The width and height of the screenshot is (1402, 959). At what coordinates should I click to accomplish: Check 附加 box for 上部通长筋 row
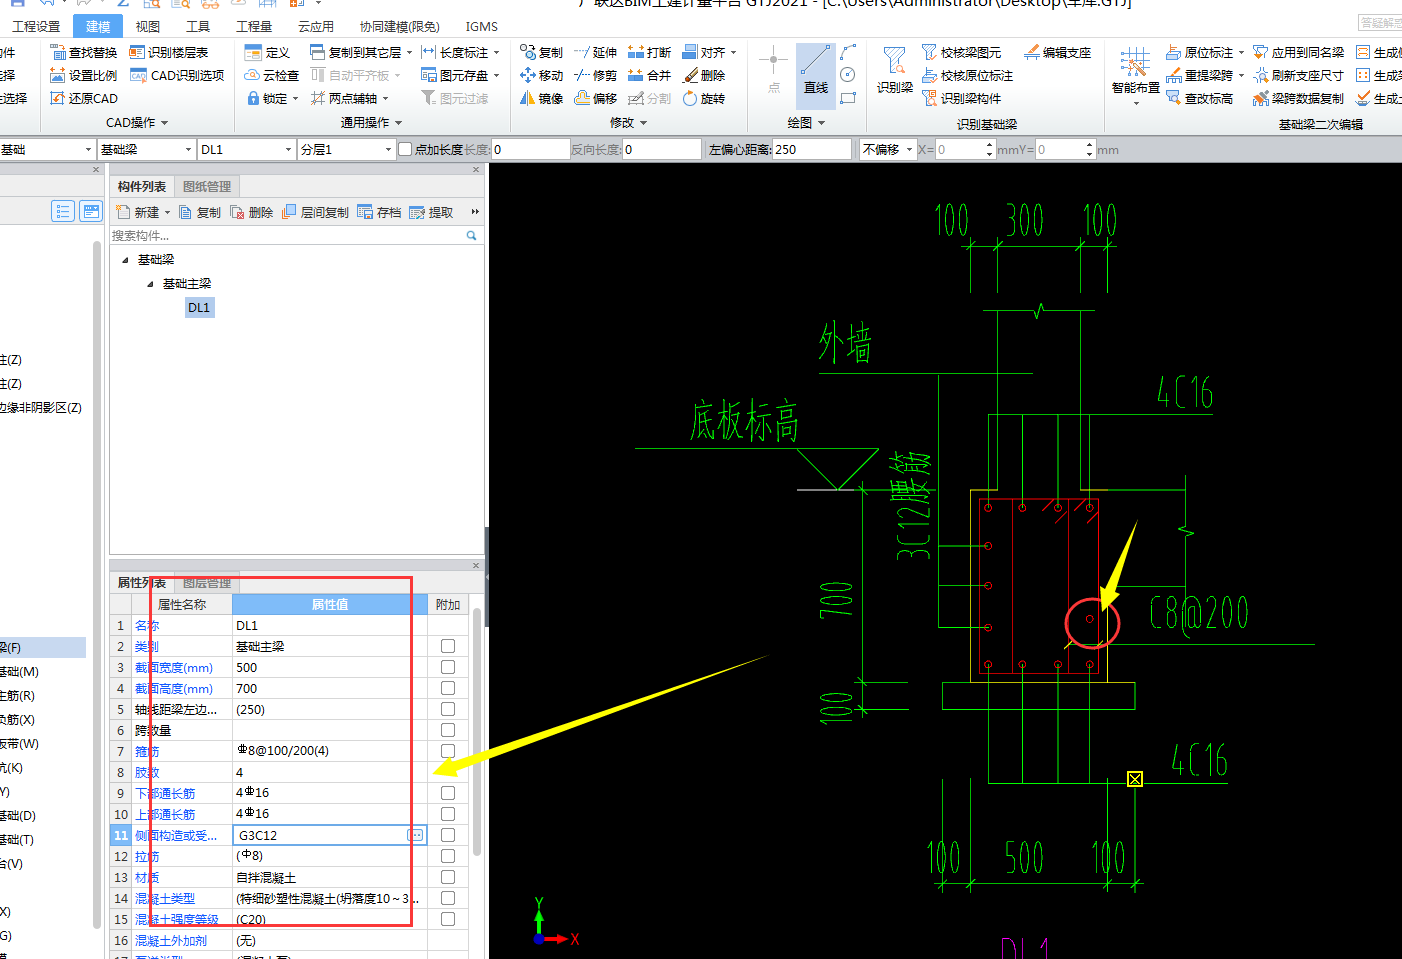[447, 814]
